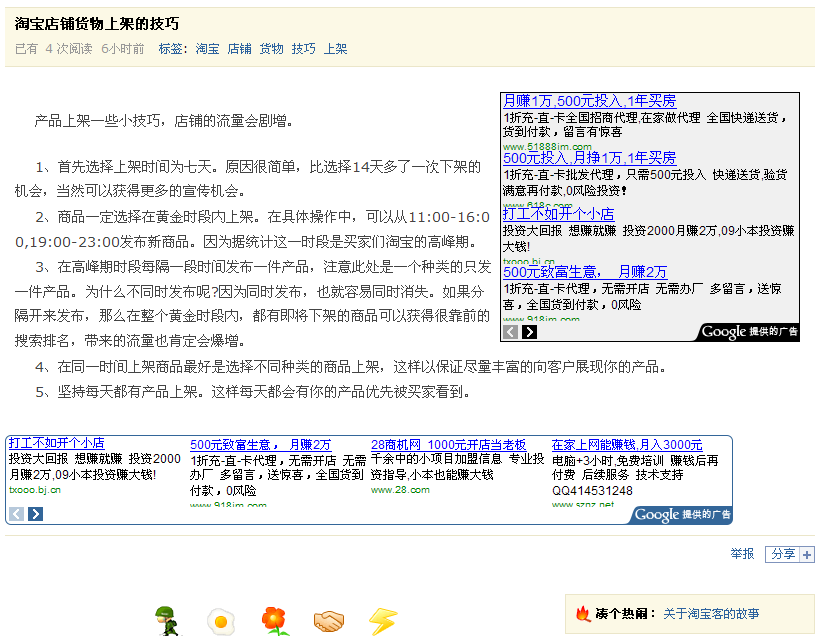Open ad link 28商机网 1000元开店当老板

448,445
